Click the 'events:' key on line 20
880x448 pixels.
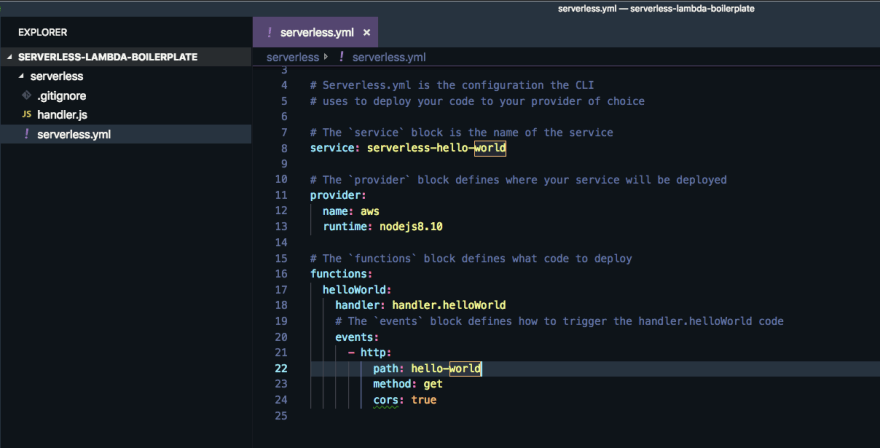357,337
